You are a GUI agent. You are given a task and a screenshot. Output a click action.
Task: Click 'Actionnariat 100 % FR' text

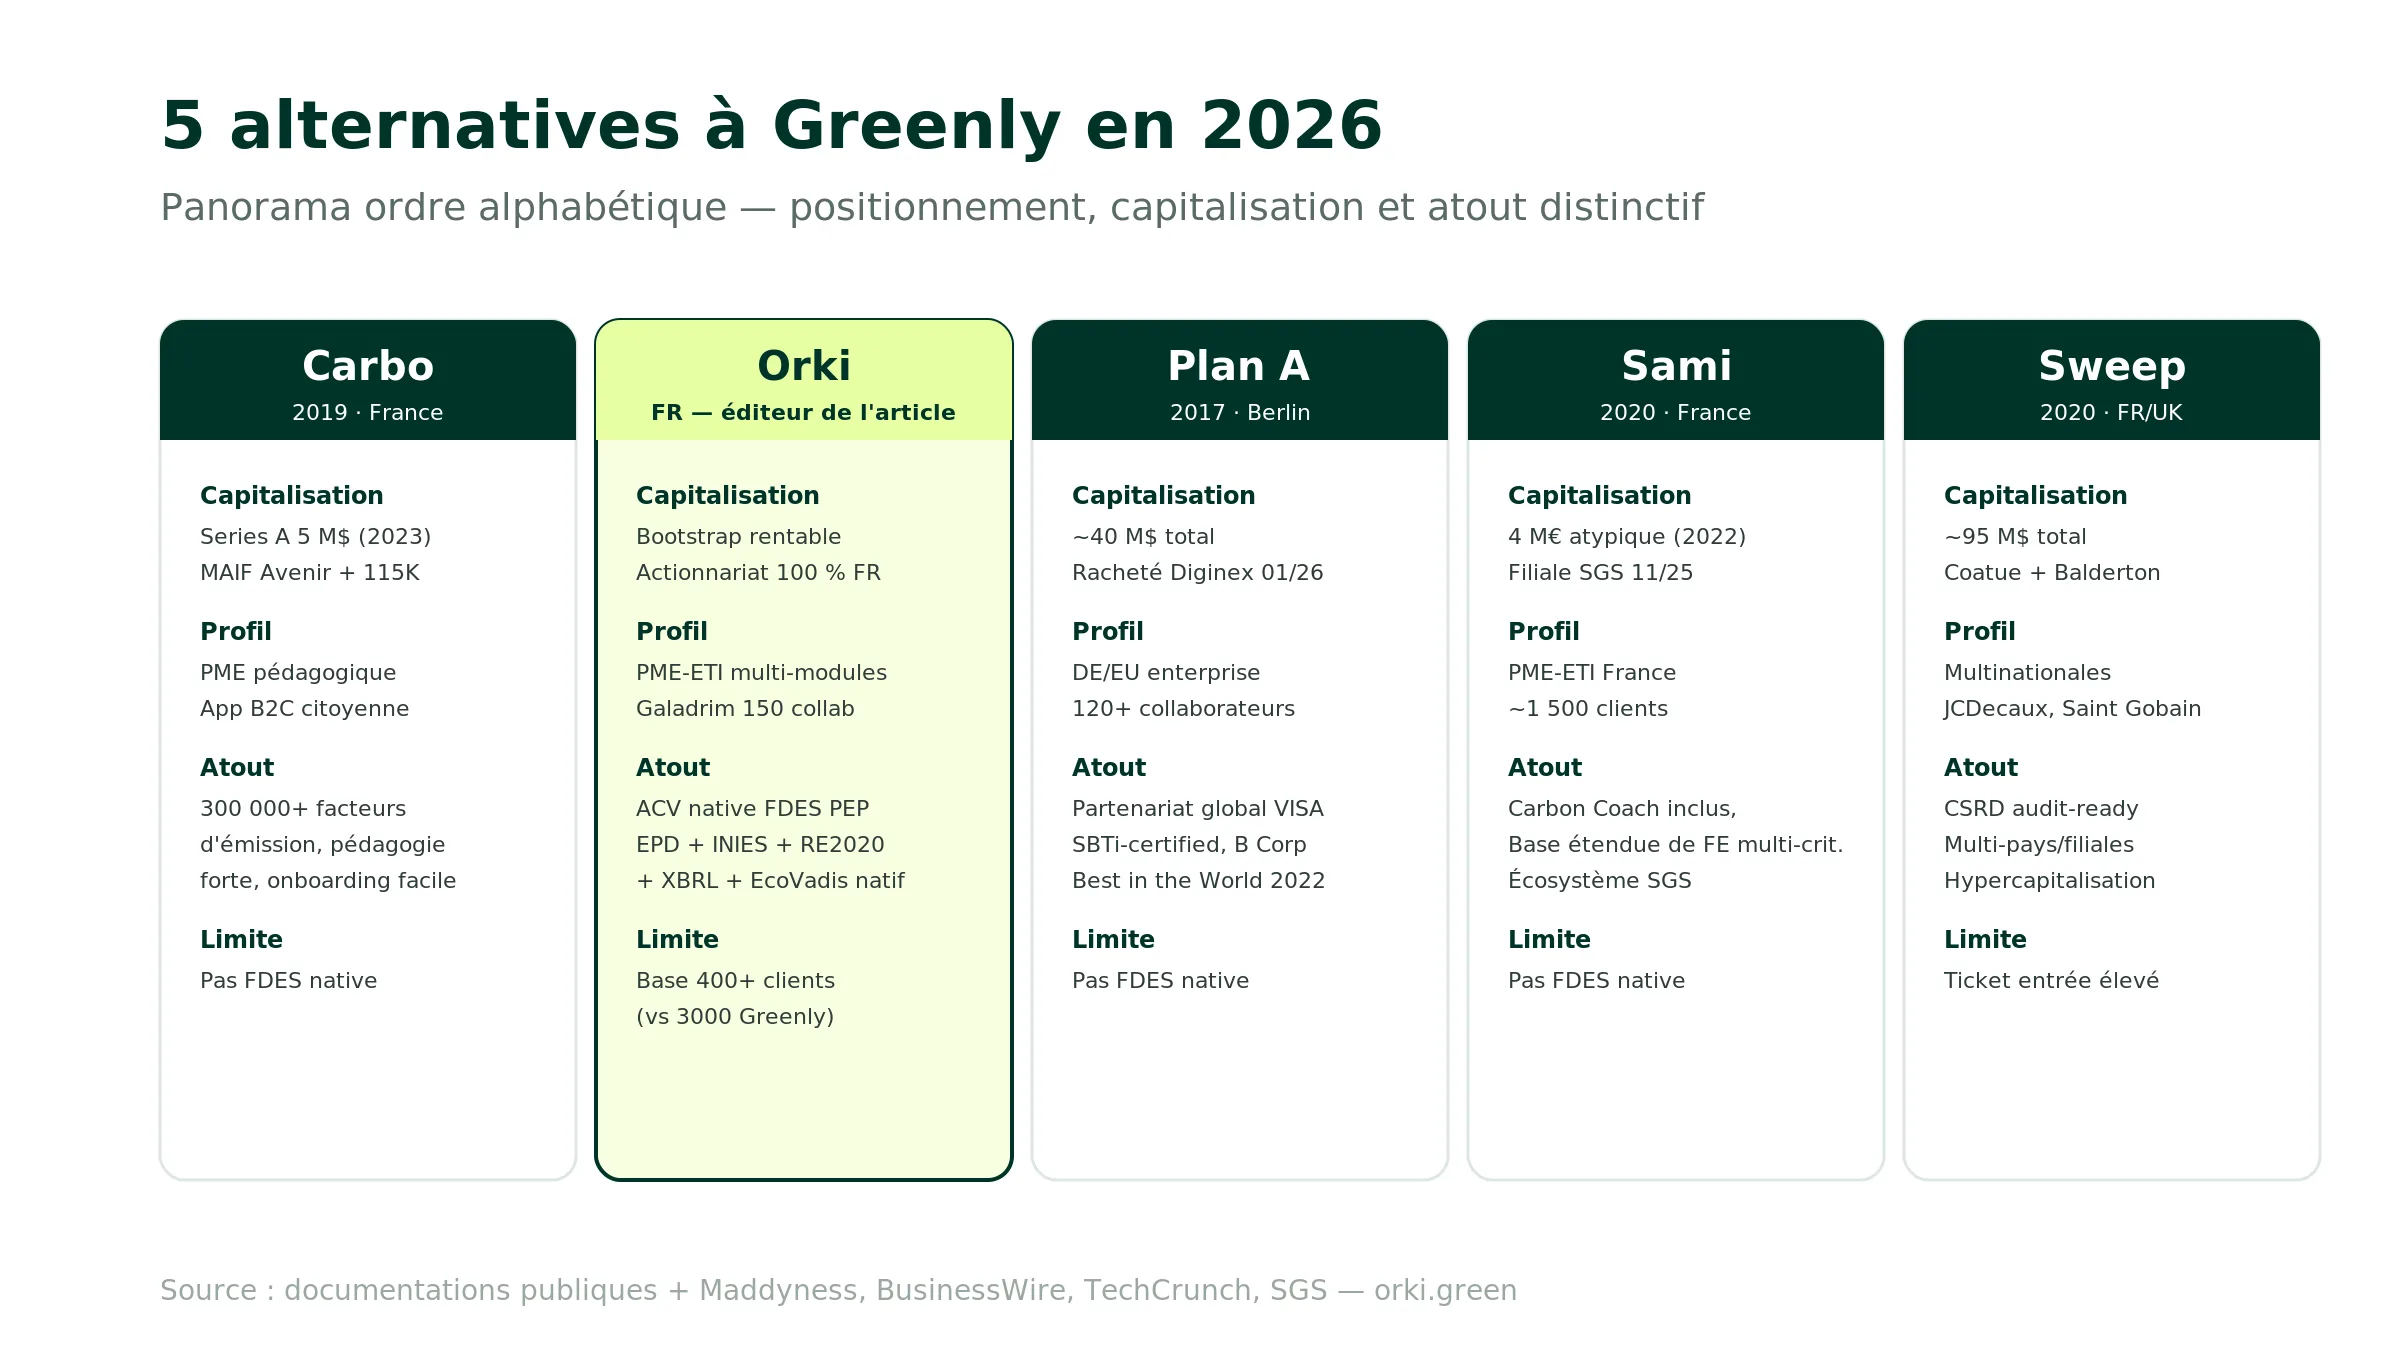[x=759, y=573]
